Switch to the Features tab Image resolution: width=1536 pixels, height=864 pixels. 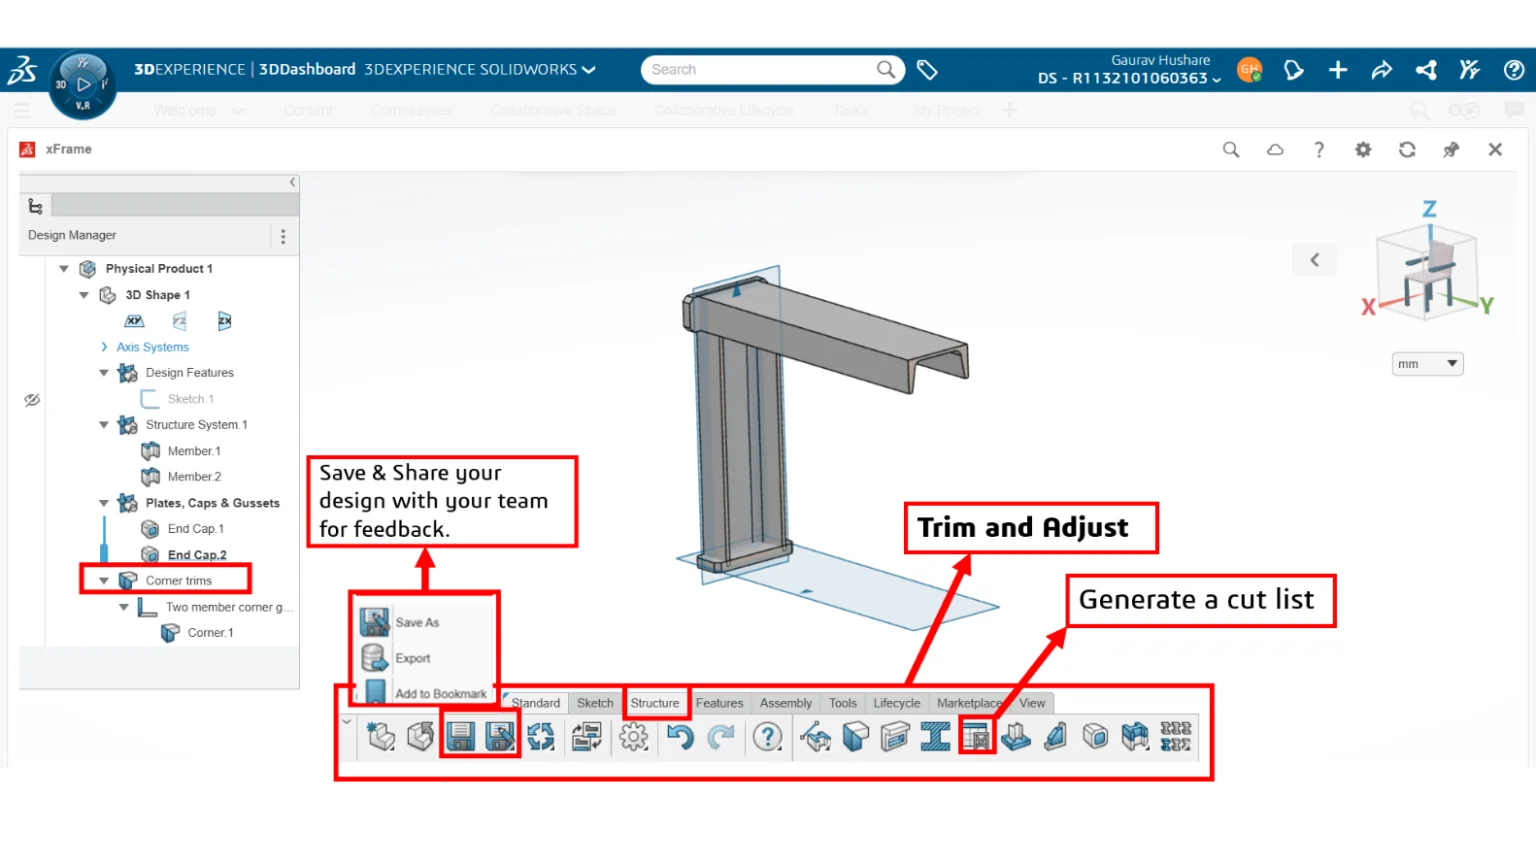(720, 703)
